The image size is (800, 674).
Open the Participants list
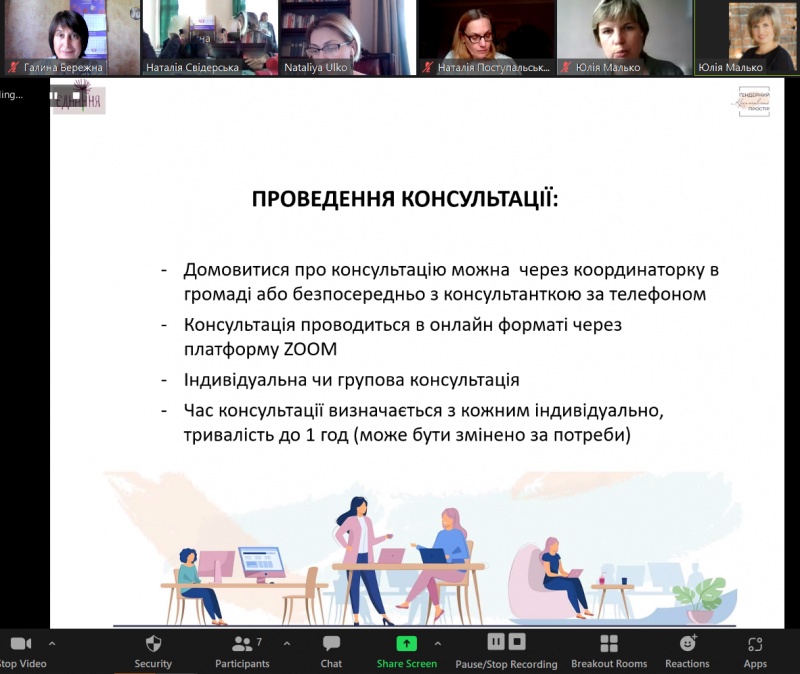(242, 644)
